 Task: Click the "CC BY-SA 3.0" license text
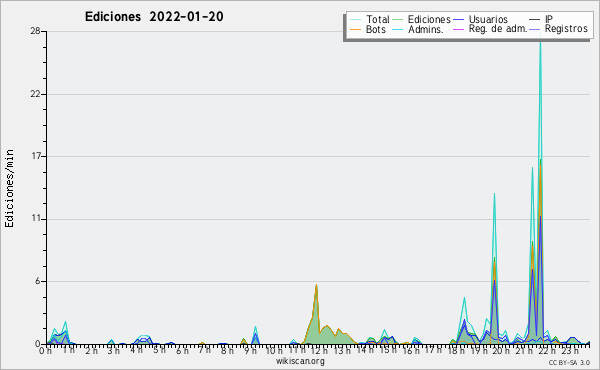point(569,362)
